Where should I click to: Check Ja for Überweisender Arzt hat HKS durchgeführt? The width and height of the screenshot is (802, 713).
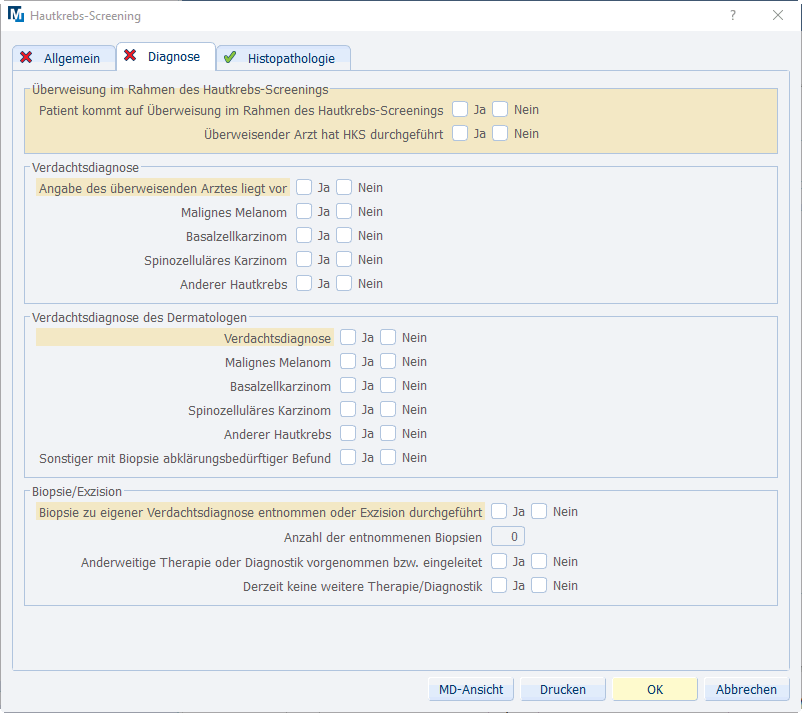pyautogui.click(x=460, y=133)
